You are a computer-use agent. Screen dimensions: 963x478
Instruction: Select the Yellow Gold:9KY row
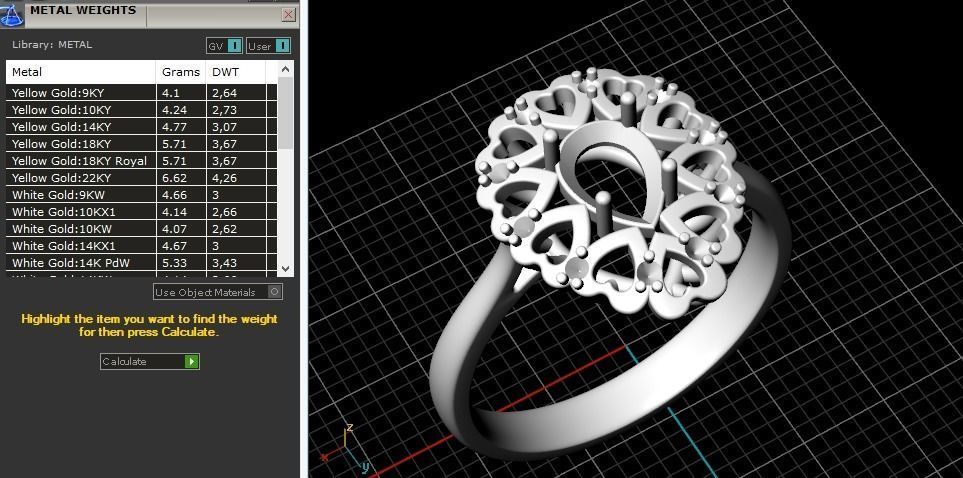click(x=142, y=93)
